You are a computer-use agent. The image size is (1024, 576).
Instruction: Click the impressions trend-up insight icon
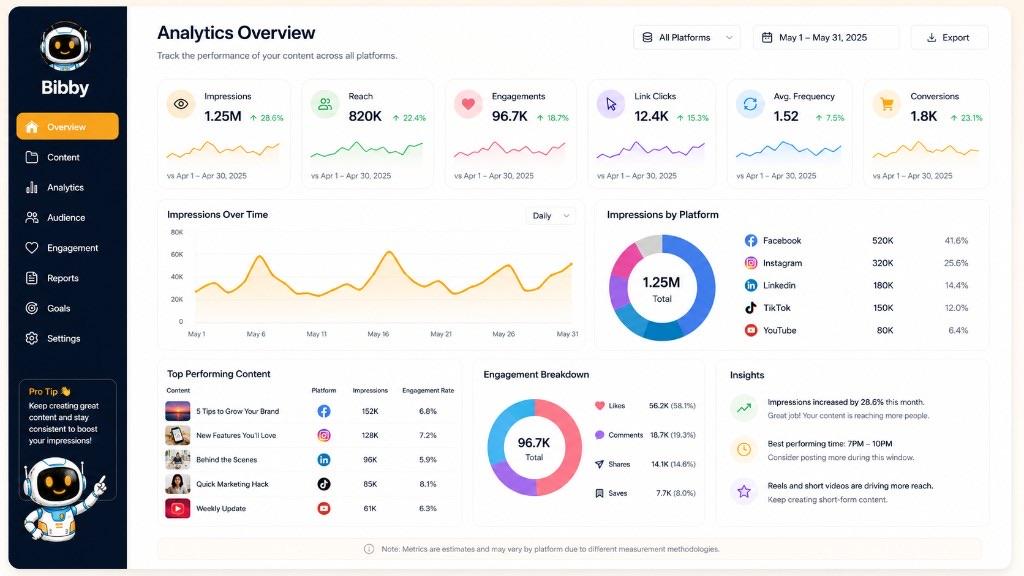click(744, 409)
